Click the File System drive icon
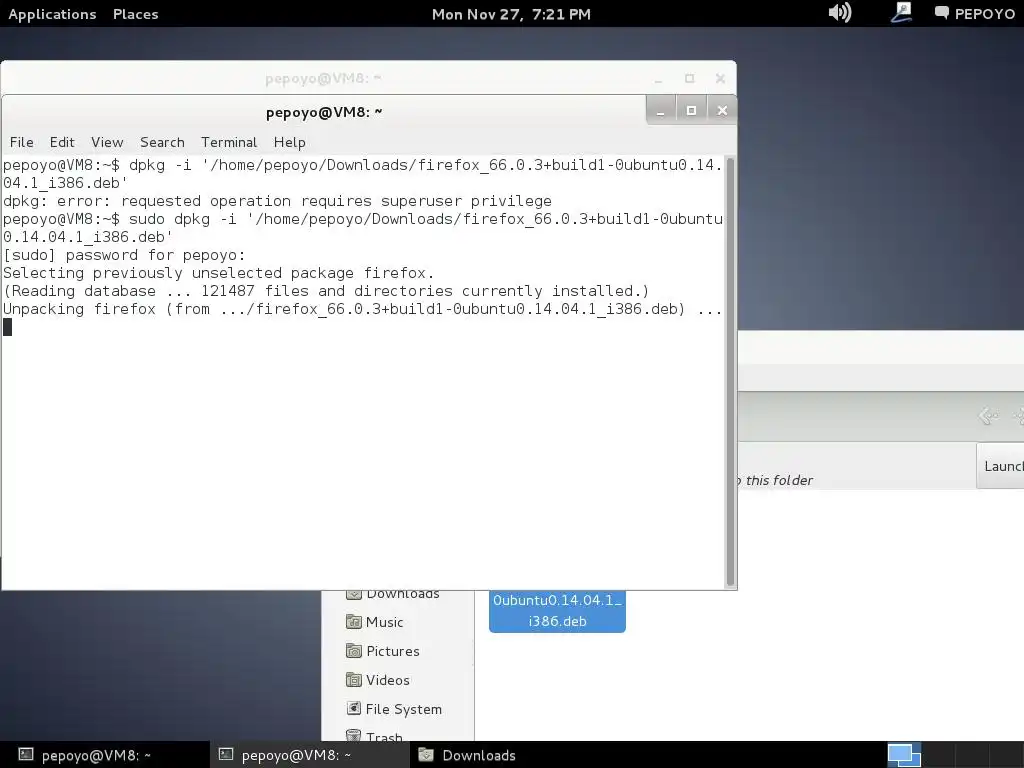This screenshot has height=768, width=1024. (353, 709)
